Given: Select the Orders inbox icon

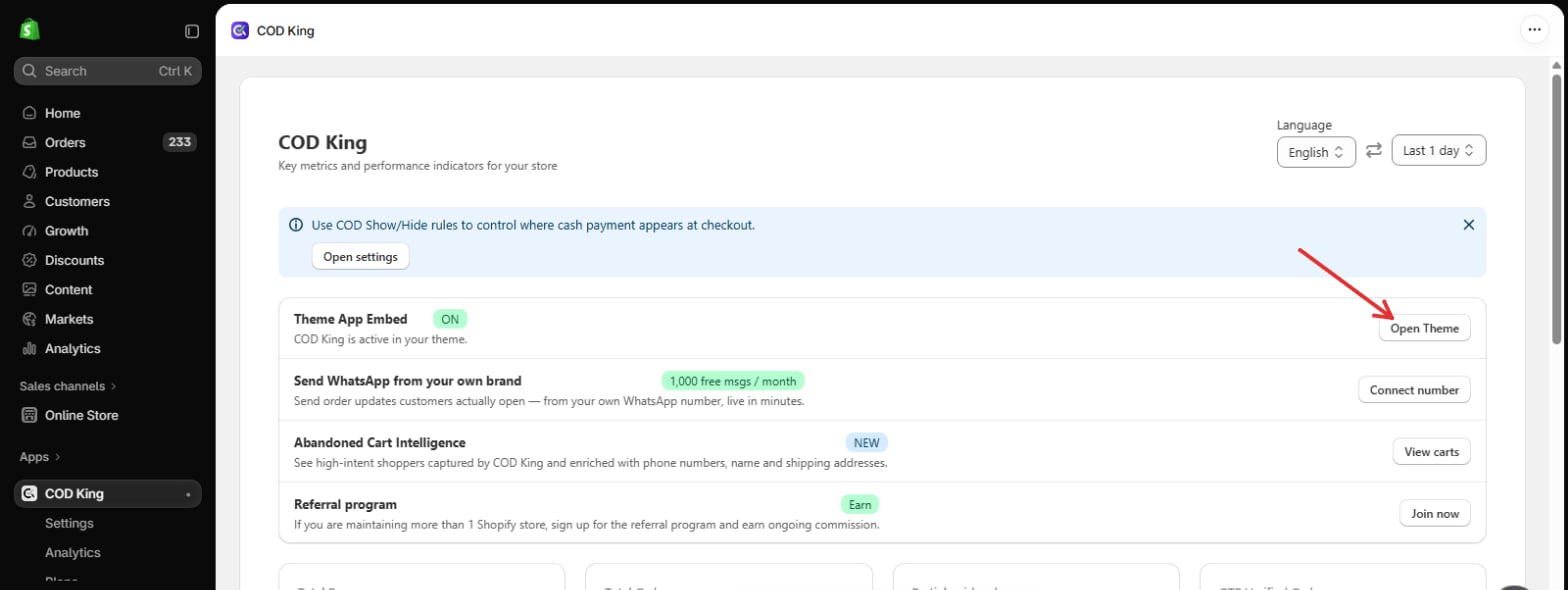Looking at the screenshot, I should tap(29, 142).
